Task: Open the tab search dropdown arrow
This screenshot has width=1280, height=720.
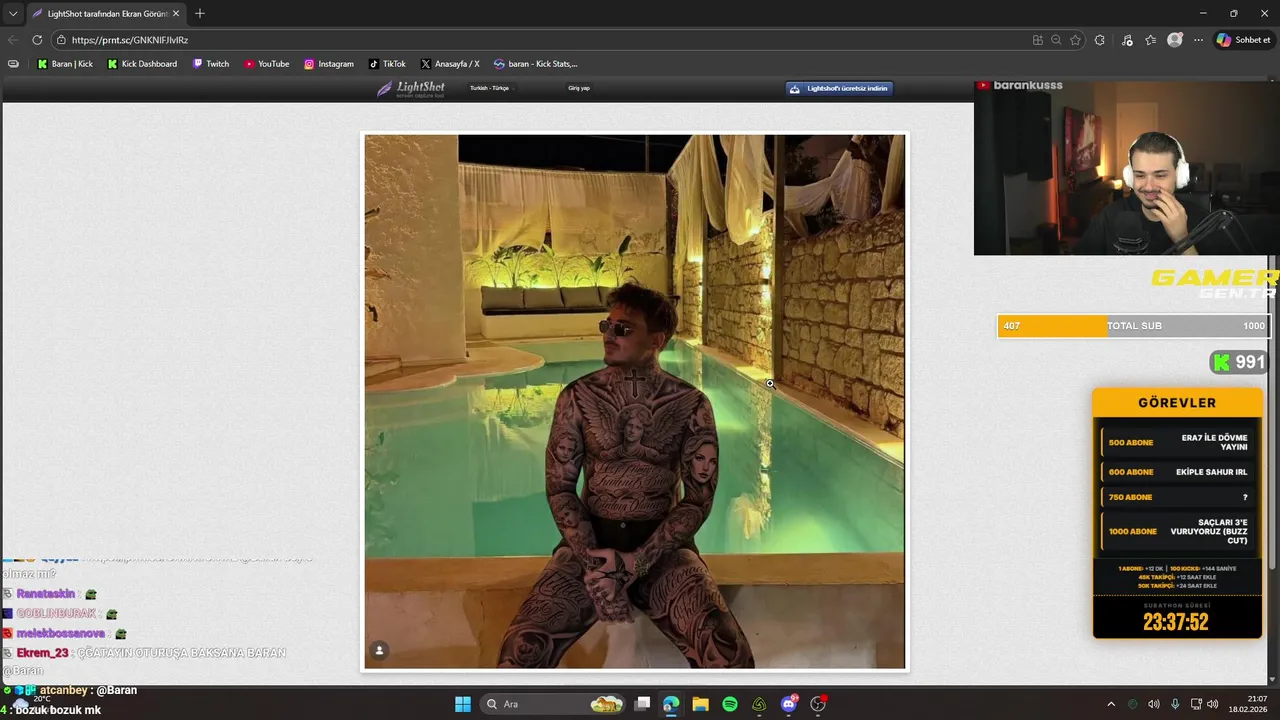Action: click(13, 14)
